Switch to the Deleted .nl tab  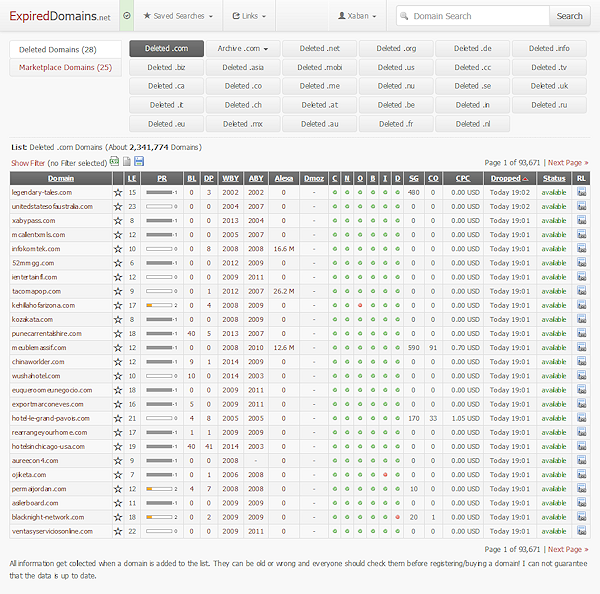click(473, 124)
